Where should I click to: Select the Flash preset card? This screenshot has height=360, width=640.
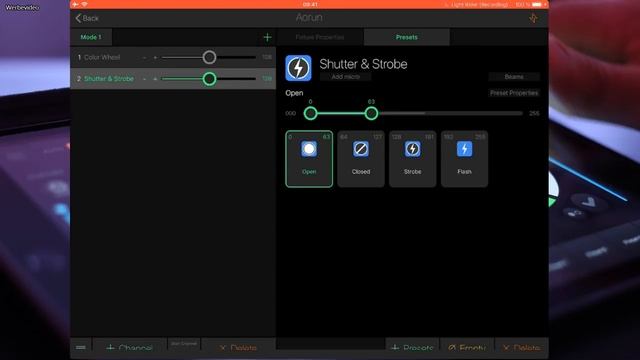(x=464, y=159)
